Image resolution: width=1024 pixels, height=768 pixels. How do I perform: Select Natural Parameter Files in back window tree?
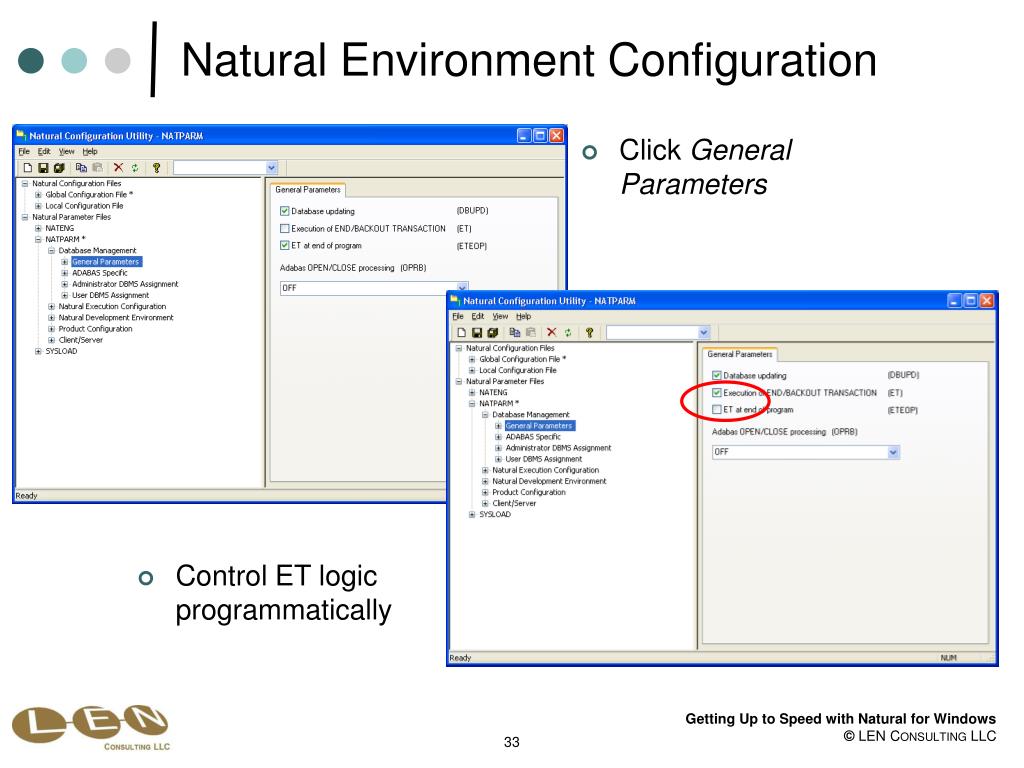[x=71, y=217]
